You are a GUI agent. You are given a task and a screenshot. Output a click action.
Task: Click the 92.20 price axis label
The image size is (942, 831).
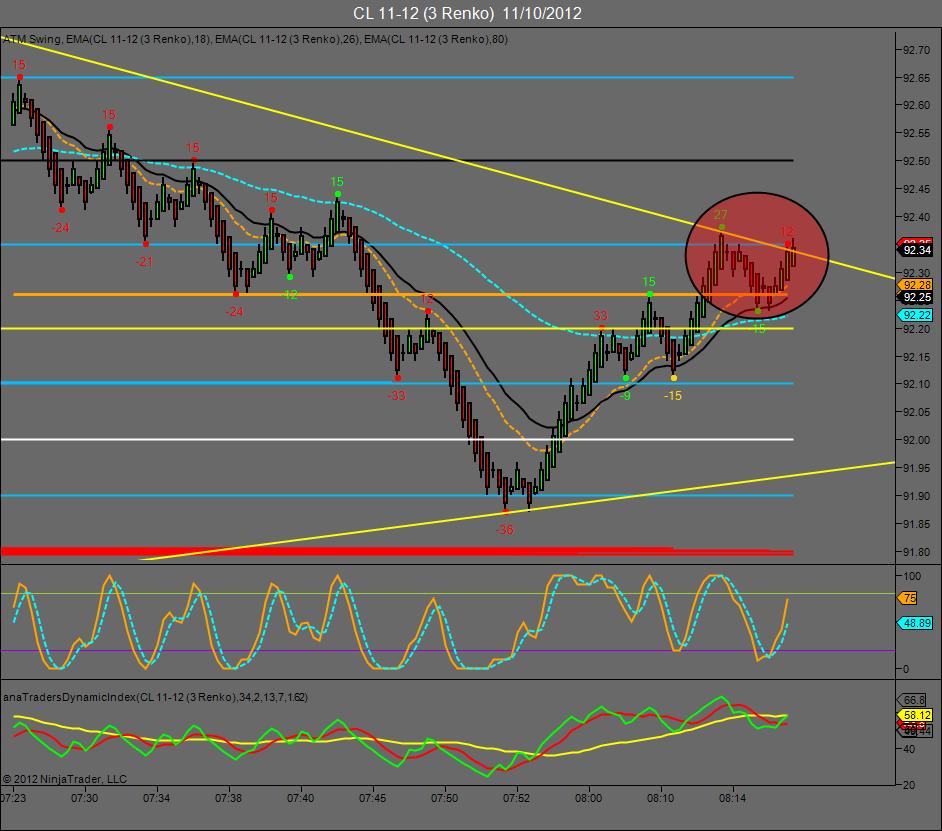pyautogui.click(x=917, y=329)
